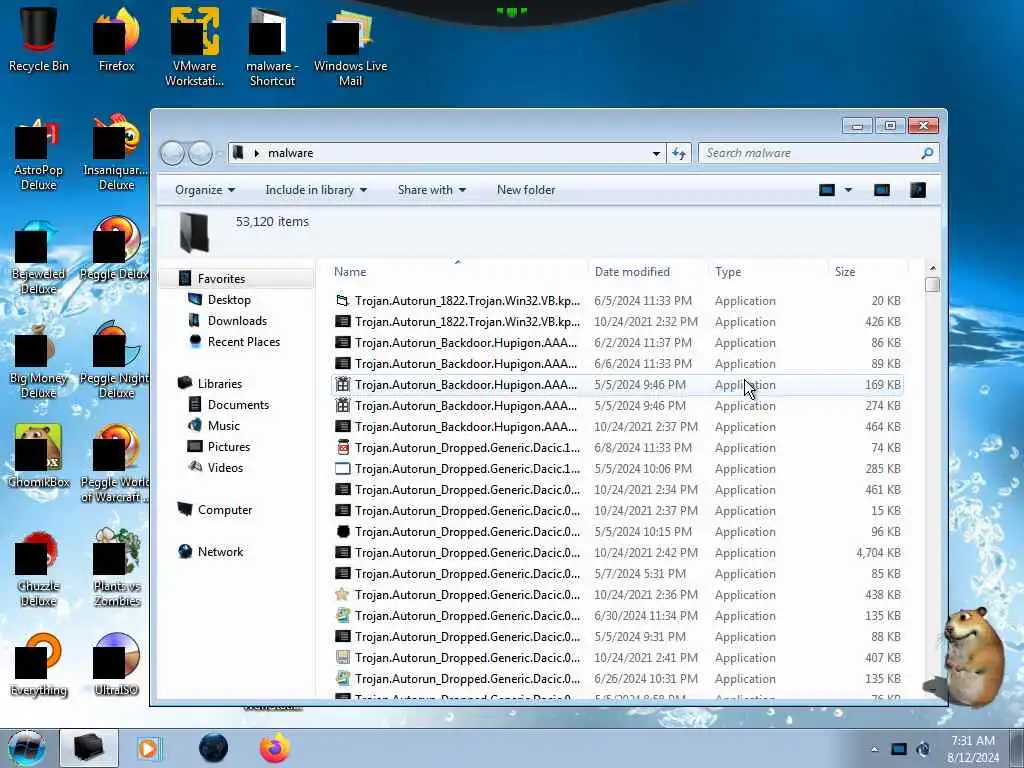This screenshot has width=1024, height=768.
Task: Click the search magnifier icon
Action: [927, 153]
